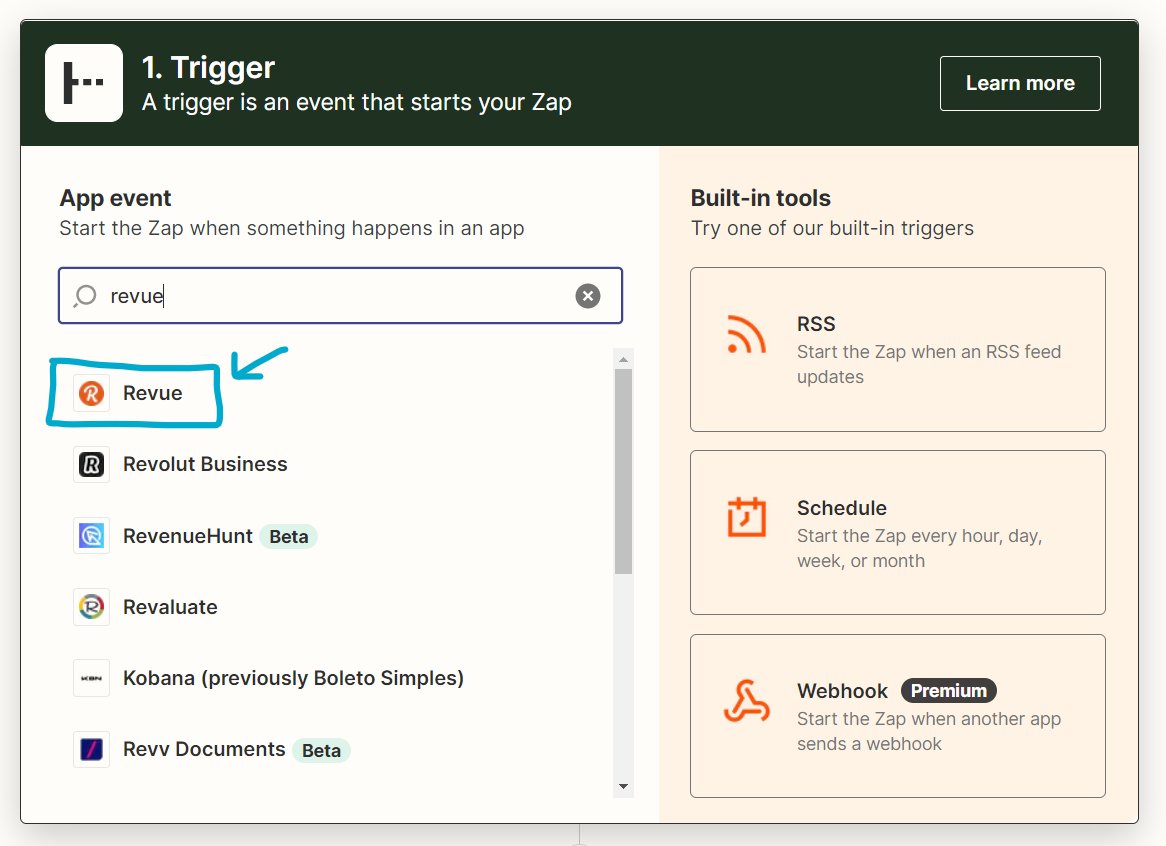Screen dimensions: 1166x846
Task: Focus the app search field containing revue
Action: point(340,296)
